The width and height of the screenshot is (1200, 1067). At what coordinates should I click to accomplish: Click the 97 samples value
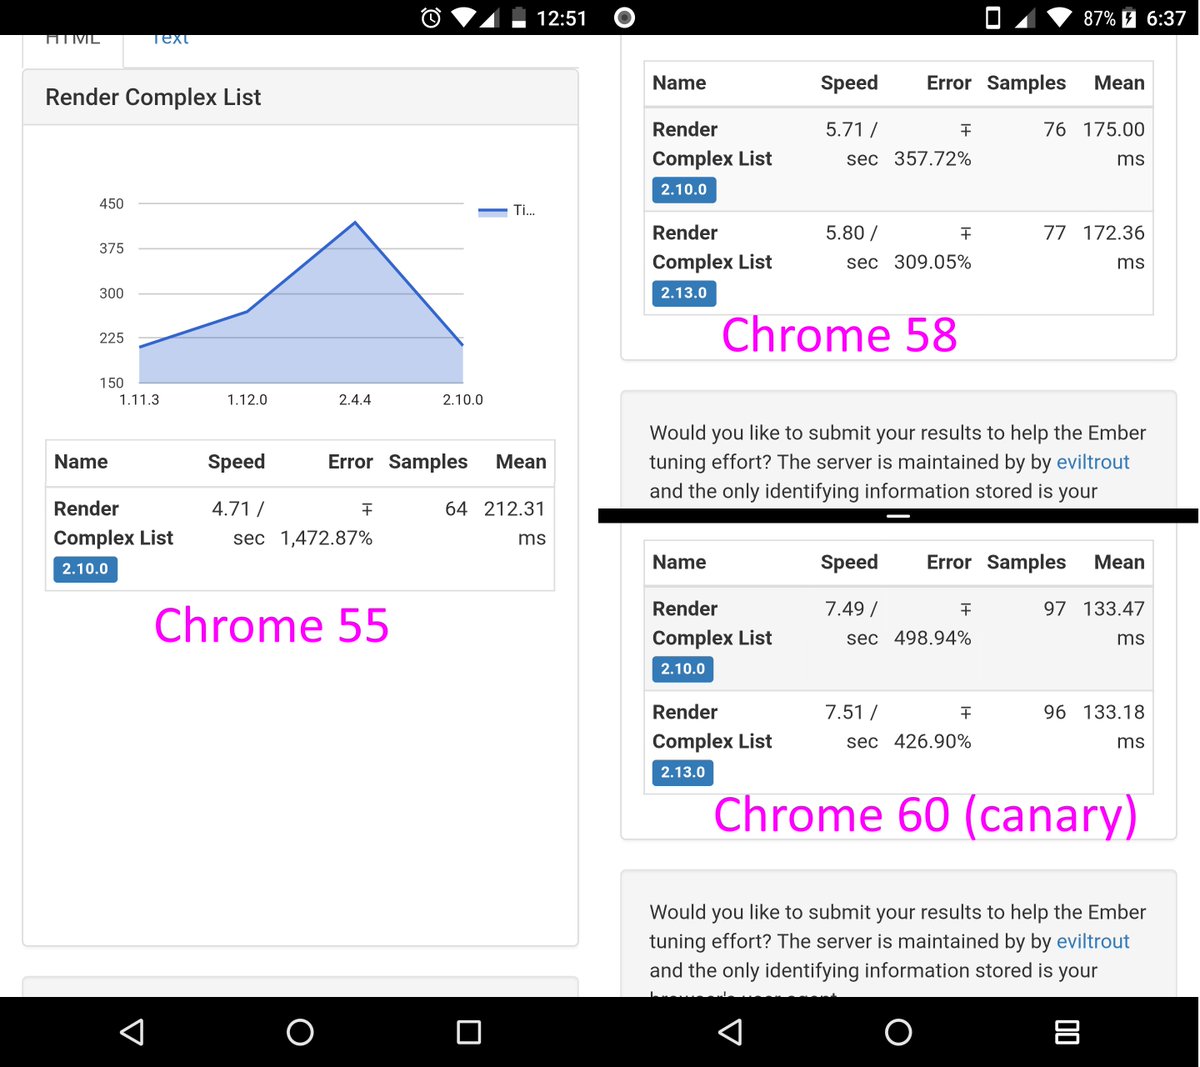1055,609
